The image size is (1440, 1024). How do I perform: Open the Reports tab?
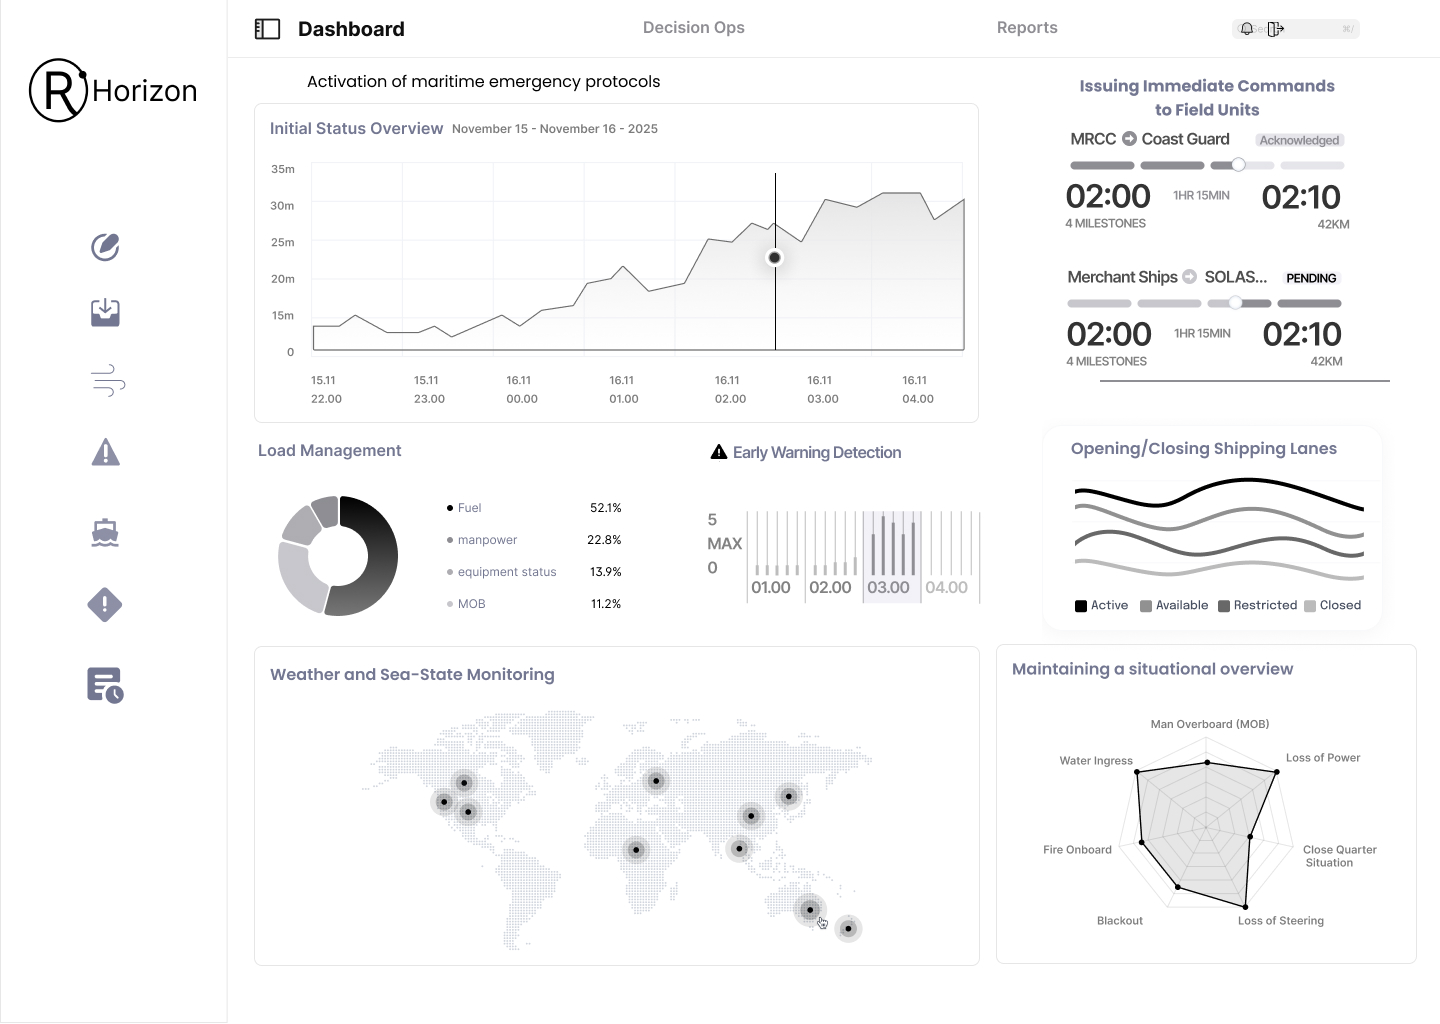coord(1026,28)
